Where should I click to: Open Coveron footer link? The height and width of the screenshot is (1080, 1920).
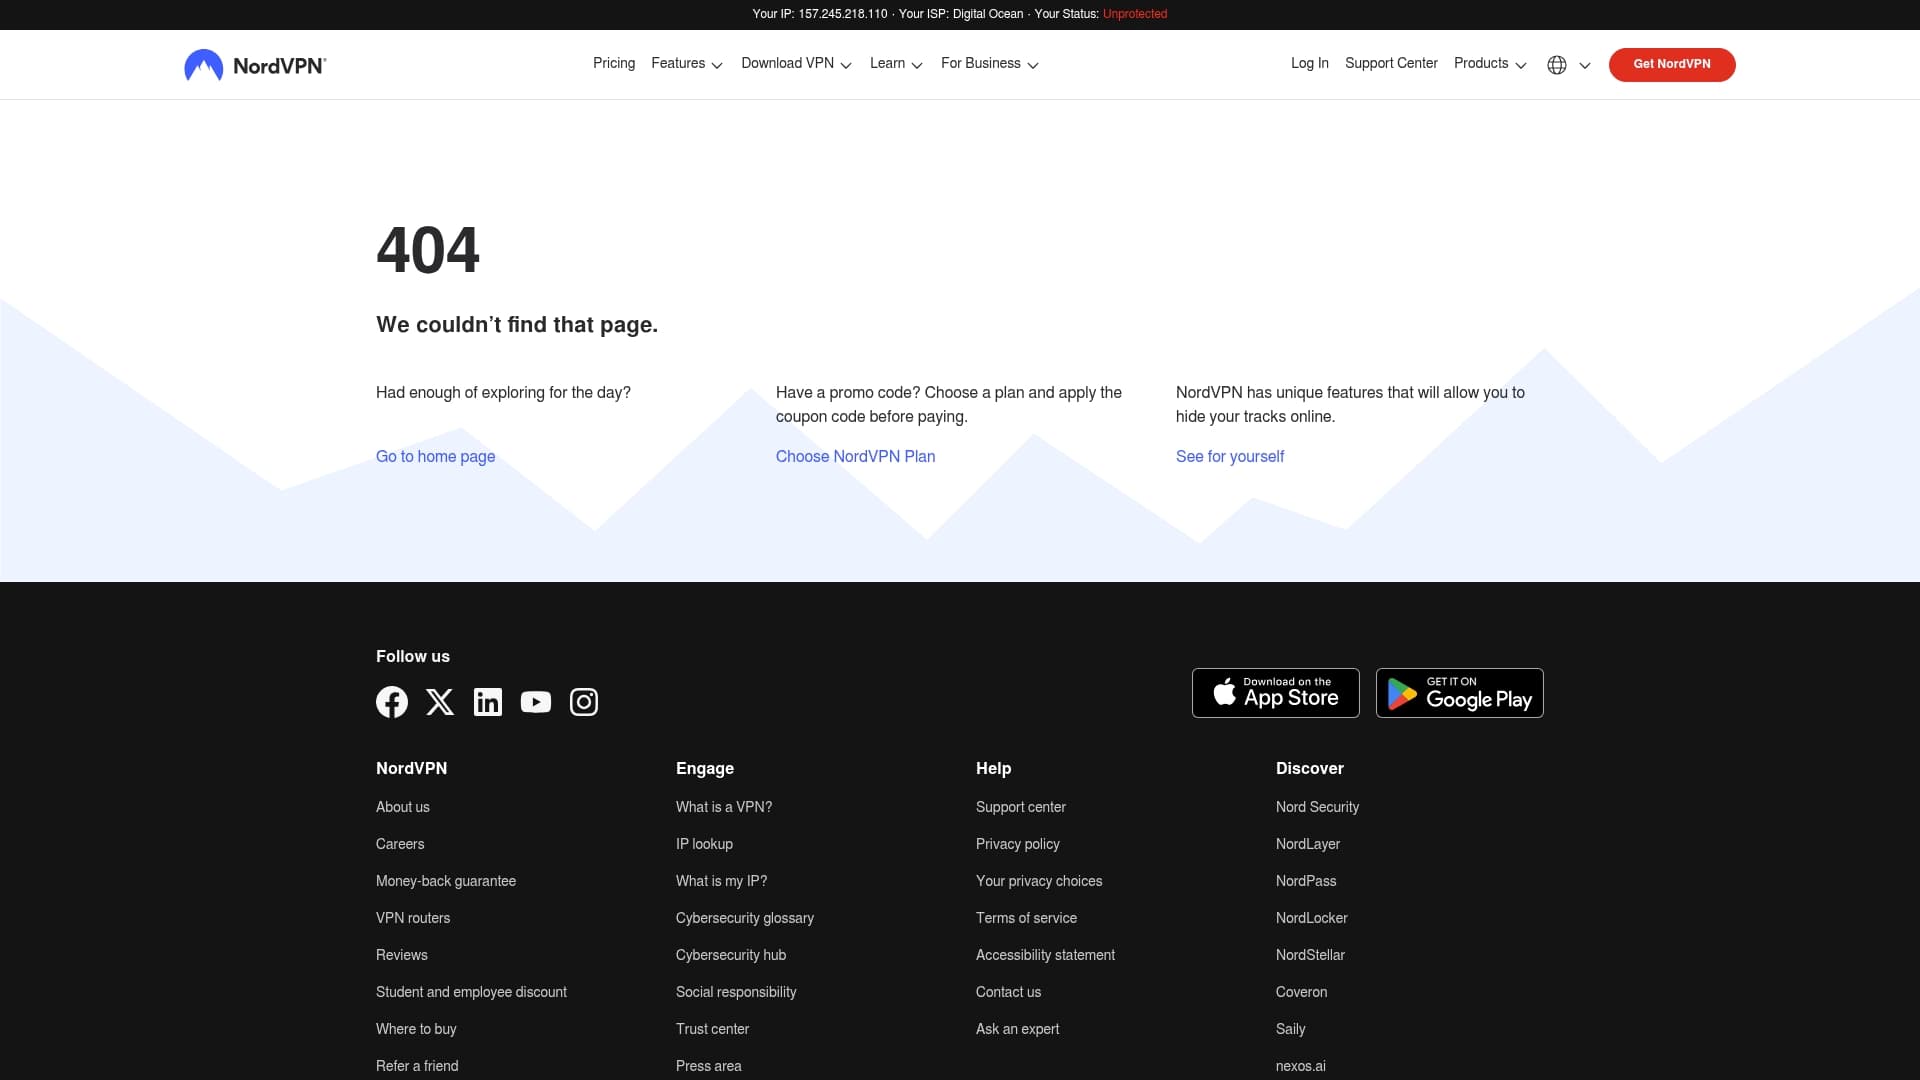1302,992
